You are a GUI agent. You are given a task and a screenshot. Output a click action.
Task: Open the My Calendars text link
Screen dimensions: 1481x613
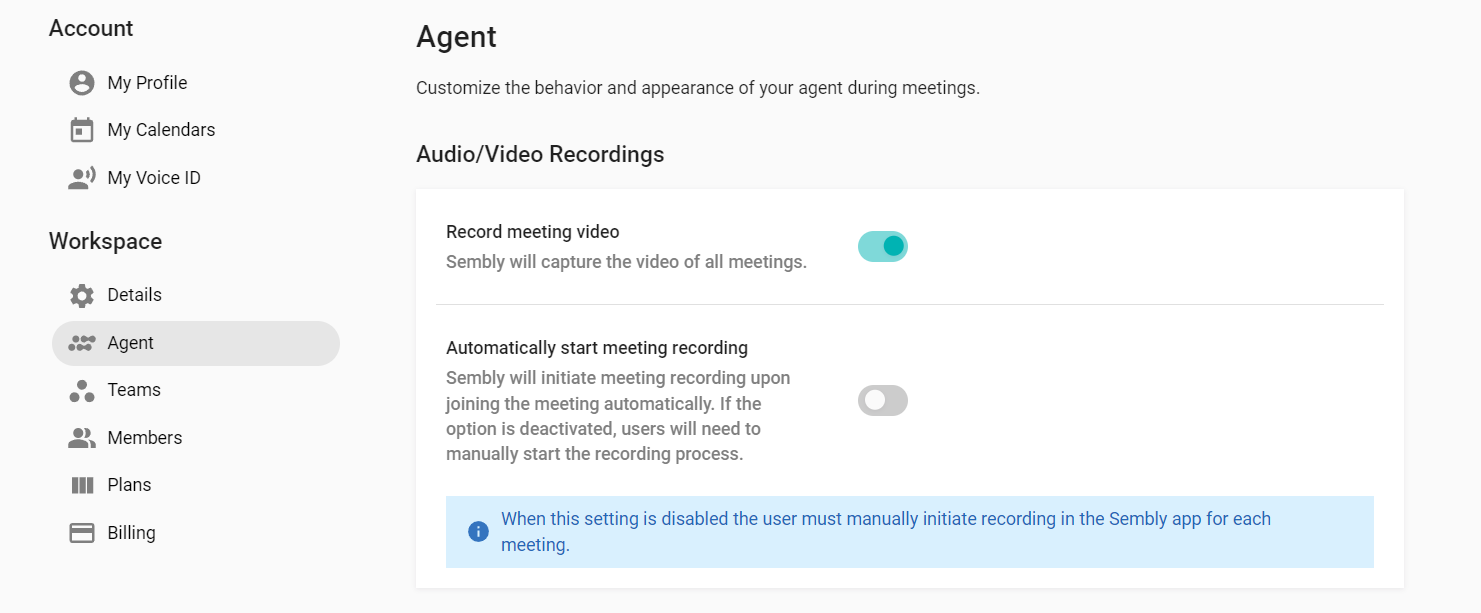[161, 130]
